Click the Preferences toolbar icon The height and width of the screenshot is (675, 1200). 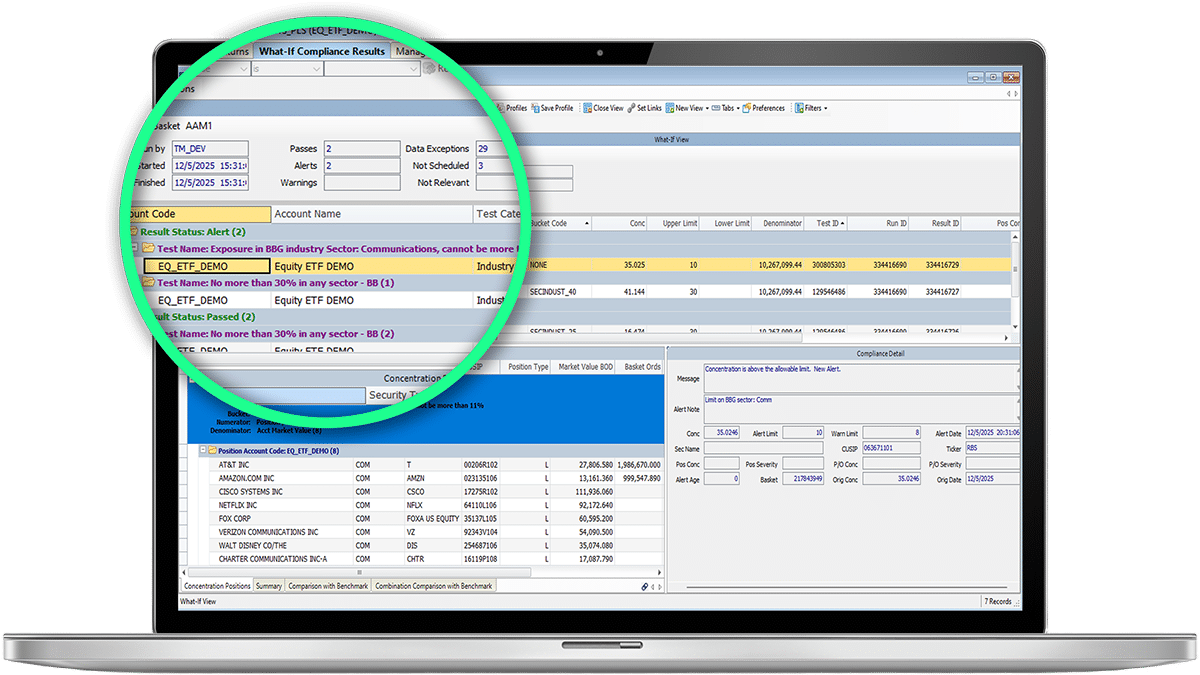(x=745, y=108)
